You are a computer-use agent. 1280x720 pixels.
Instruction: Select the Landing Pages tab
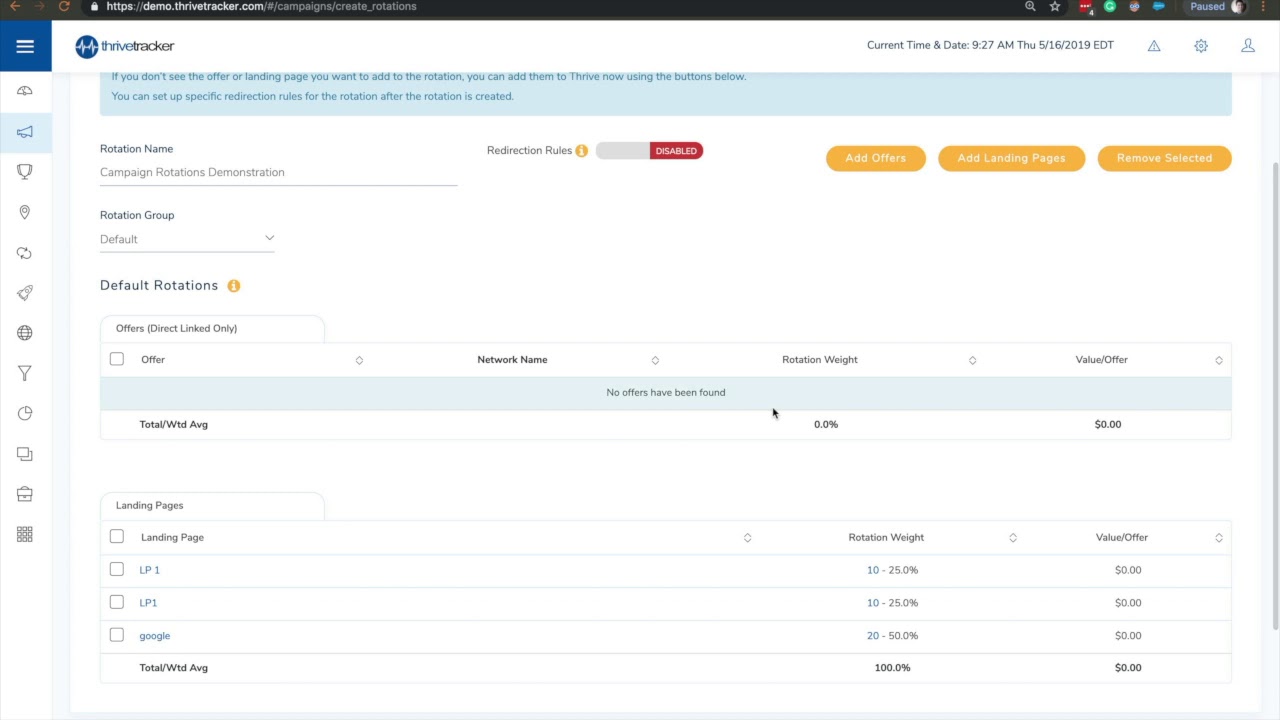pos(212,506)
